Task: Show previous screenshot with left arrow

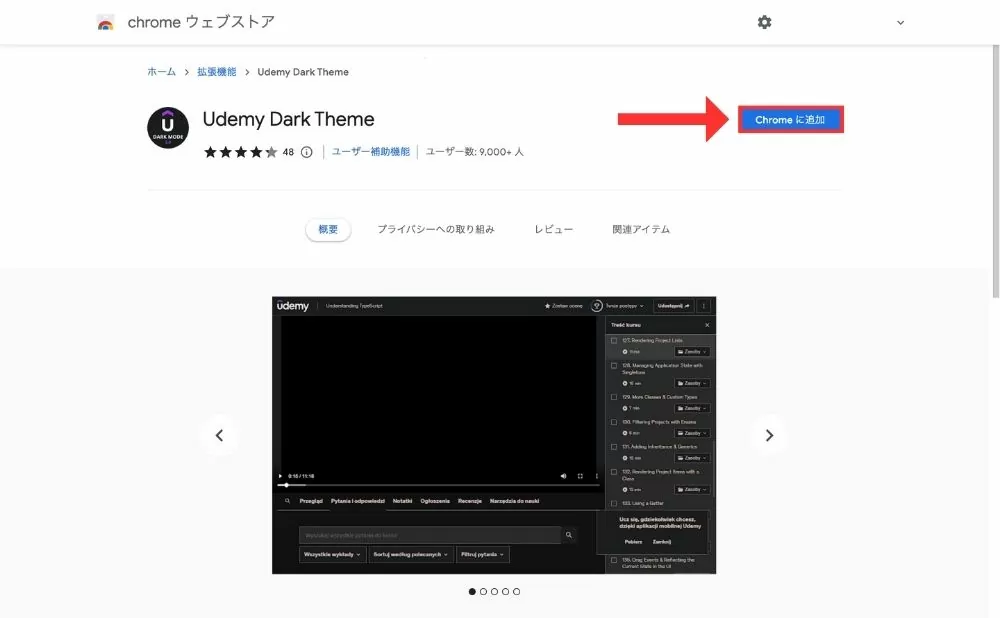Action: [x=219, y=435]
